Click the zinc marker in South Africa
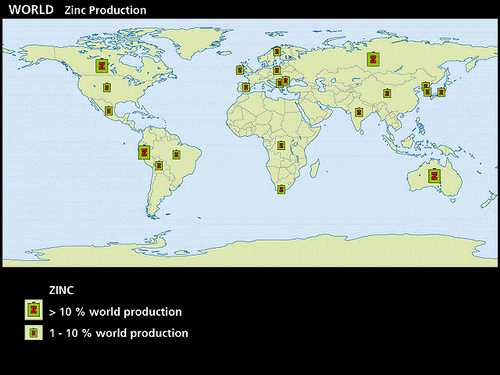The image size is (500, 375). 281,189
